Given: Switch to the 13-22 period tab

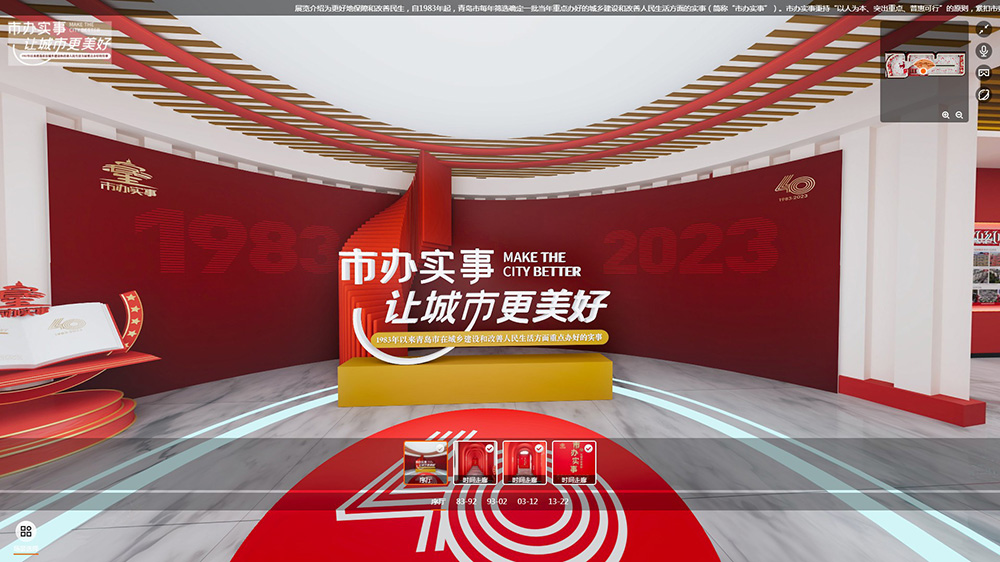Looking at the screenshot, I should (x=558, y=501).
